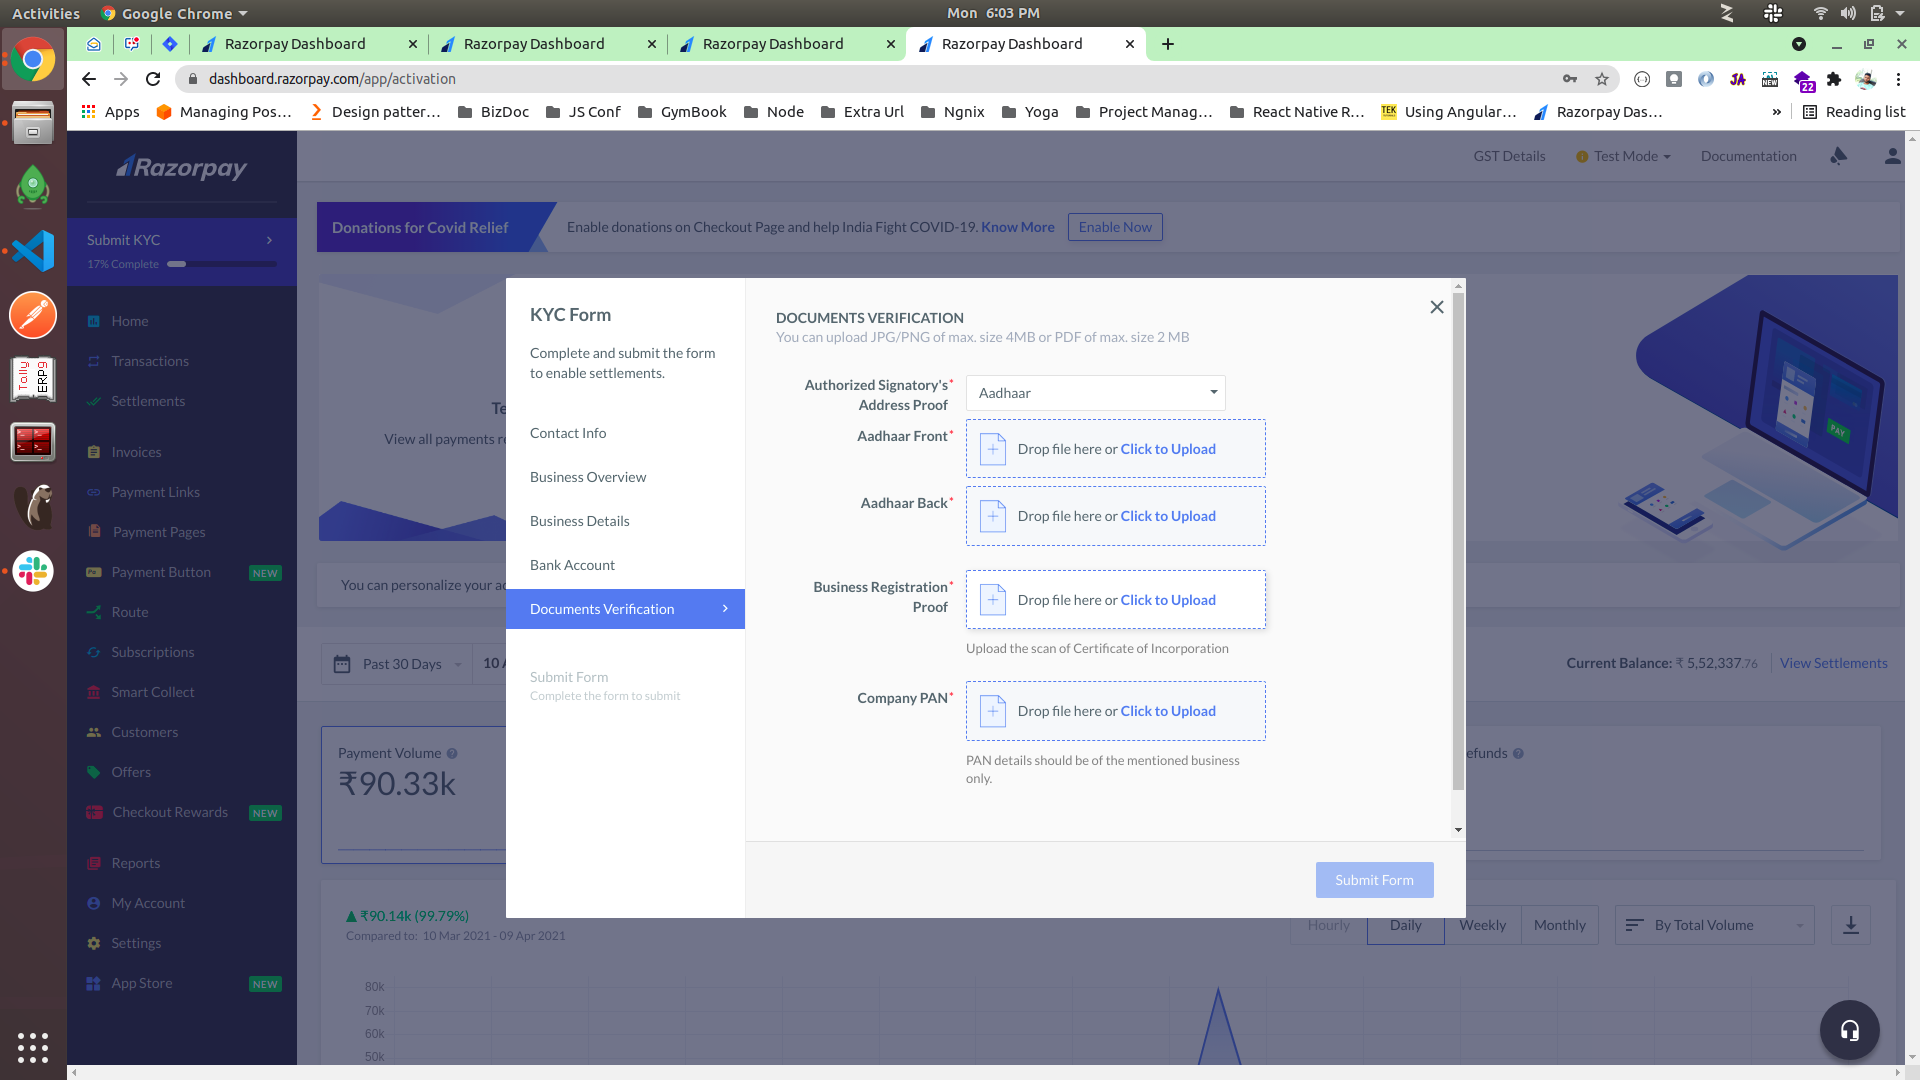The image size is (1920, 1080).
Task: Open Documentation link
Action: coord(1748,156)
